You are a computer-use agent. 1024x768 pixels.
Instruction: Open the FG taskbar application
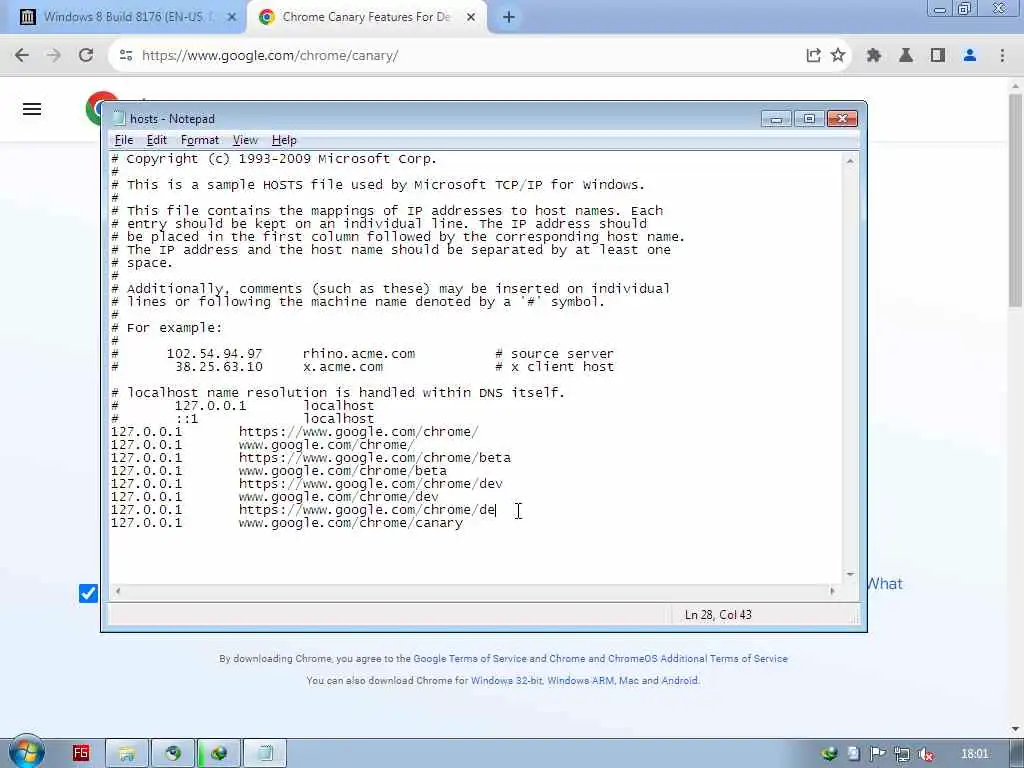tap(80, 753)
